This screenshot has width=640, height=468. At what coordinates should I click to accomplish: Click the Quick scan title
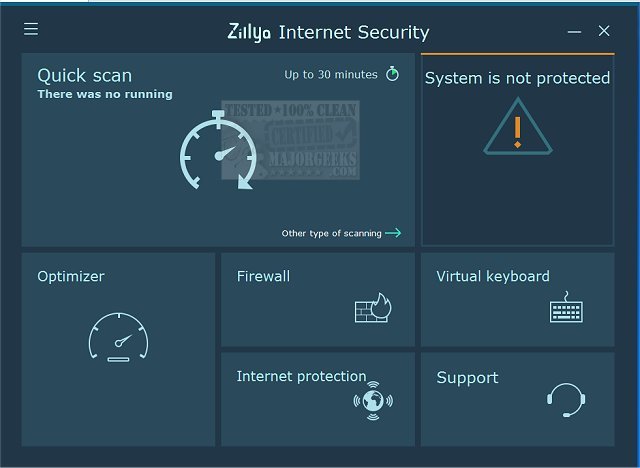tap(84, 75)
